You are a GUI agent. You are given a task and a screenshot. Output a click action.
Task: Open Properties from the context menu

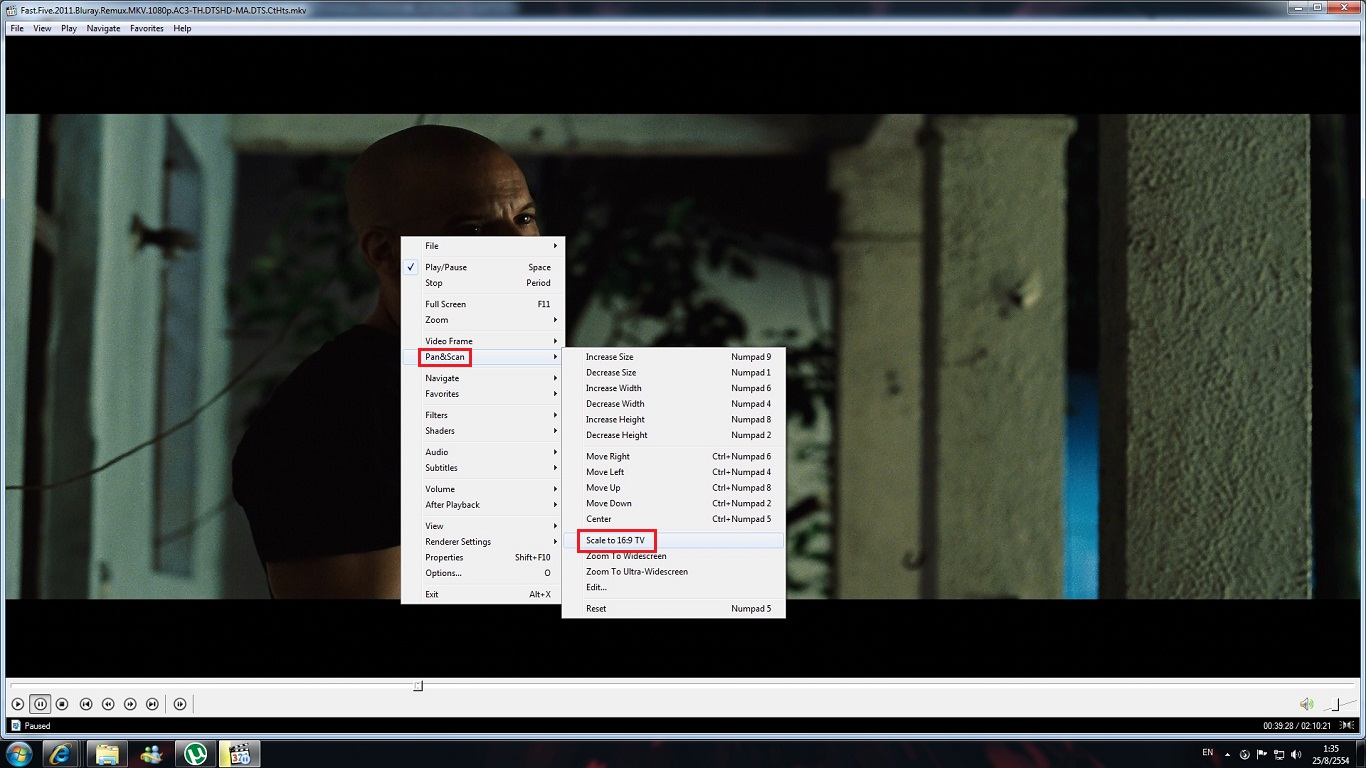(483, 558)
